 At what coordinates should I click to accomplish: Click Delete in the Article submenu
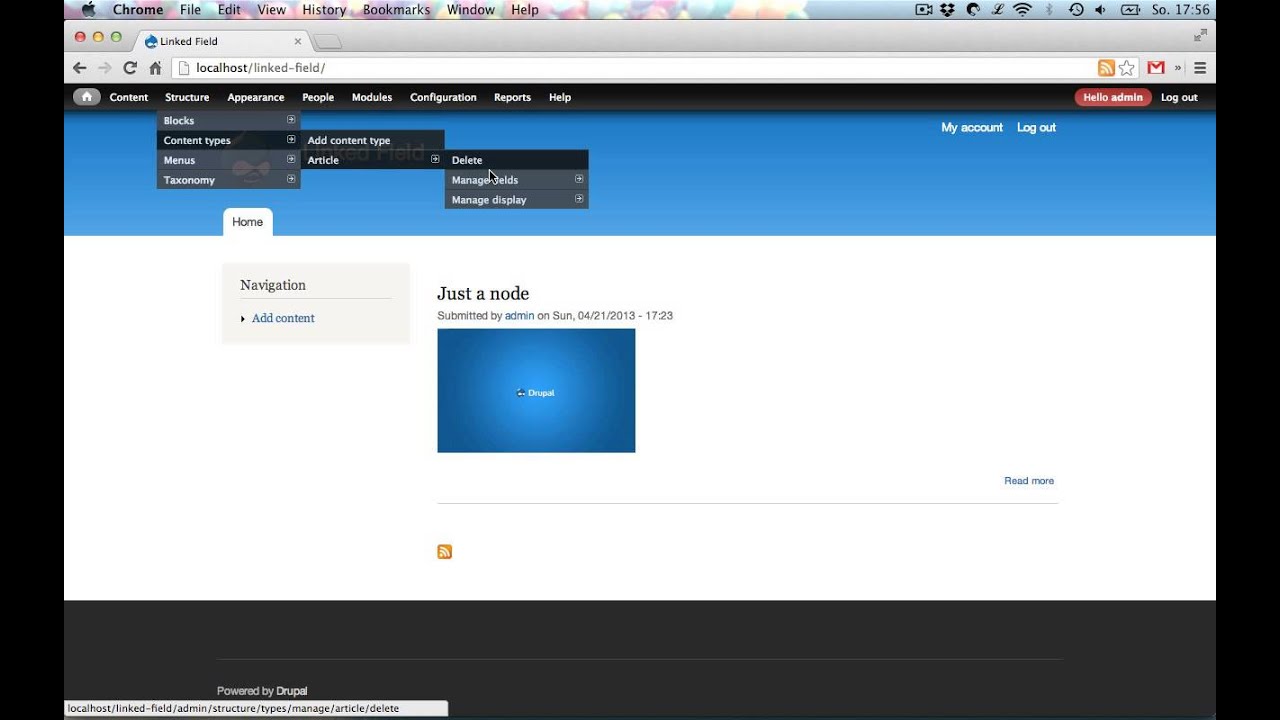coord(516,160)
